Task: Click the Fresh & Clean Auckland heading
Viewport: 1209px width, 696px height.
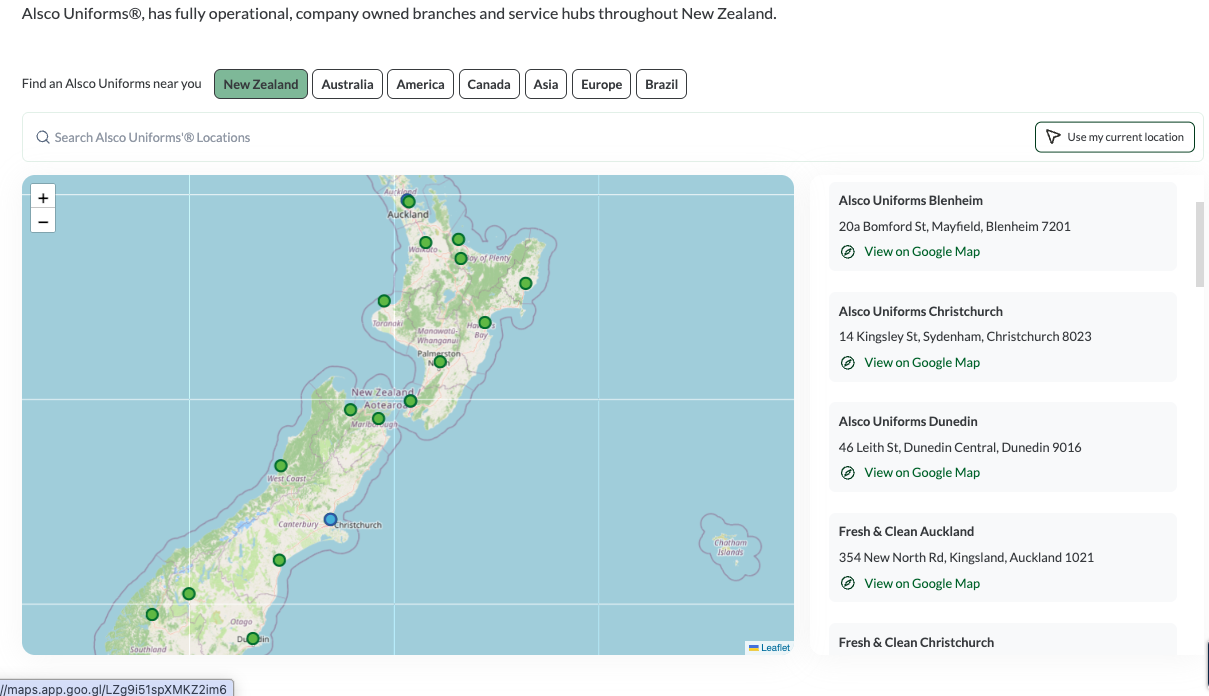Action: 906,531
